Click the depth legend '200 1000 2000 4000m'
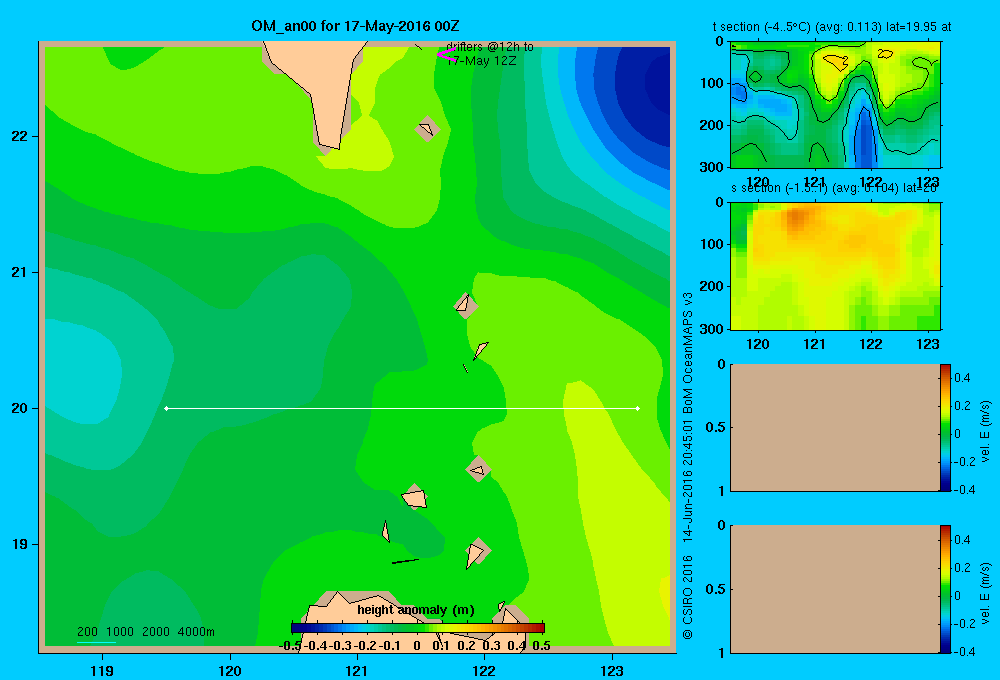The width and height of the screenshot is (1000, 680). pos(145,632)
